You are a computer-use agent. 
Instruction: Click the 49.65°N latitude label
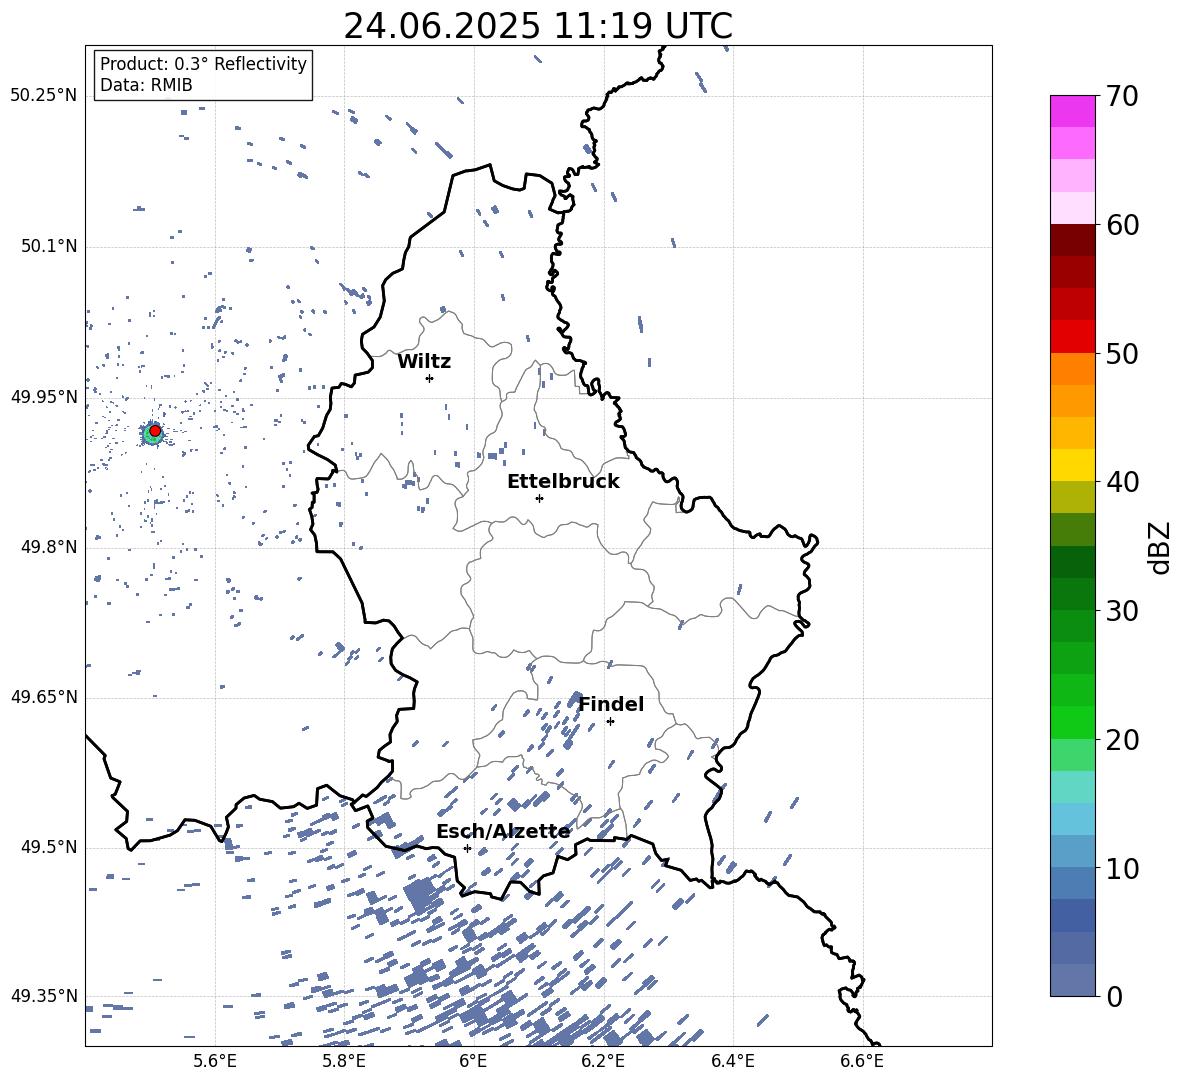pyautogui.click(x=44, y=697)
